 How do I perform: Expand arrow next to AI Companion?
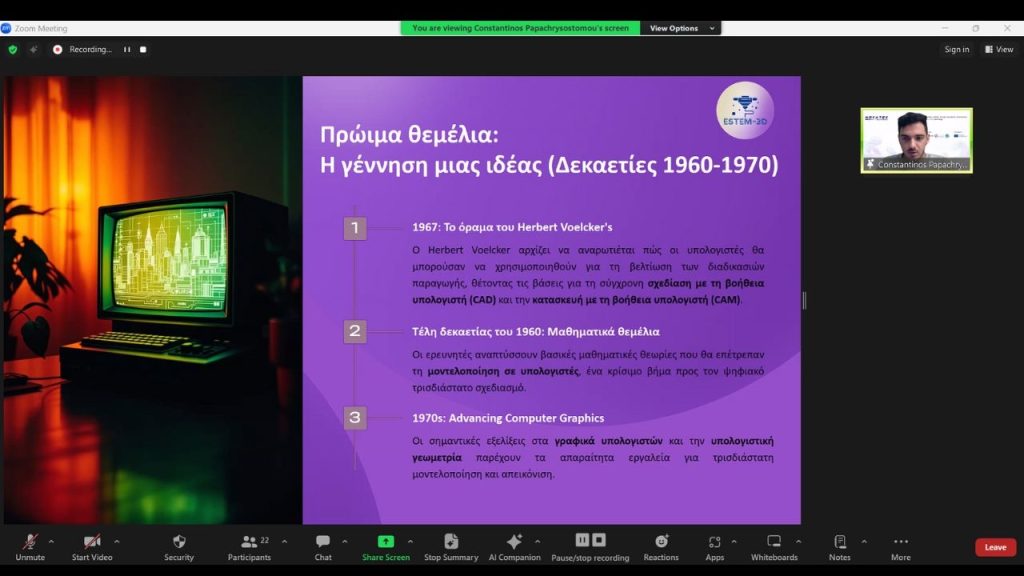coord(537,541)
